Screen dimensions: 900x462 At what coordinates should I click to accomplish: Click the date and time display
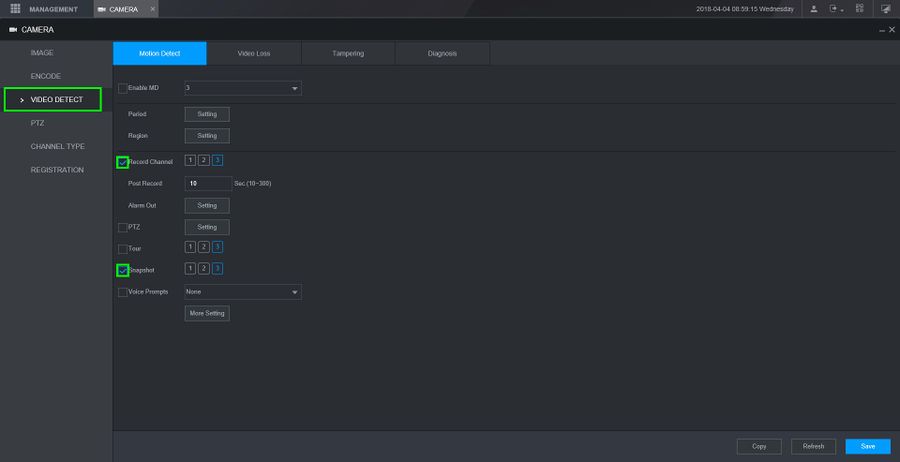745,9
